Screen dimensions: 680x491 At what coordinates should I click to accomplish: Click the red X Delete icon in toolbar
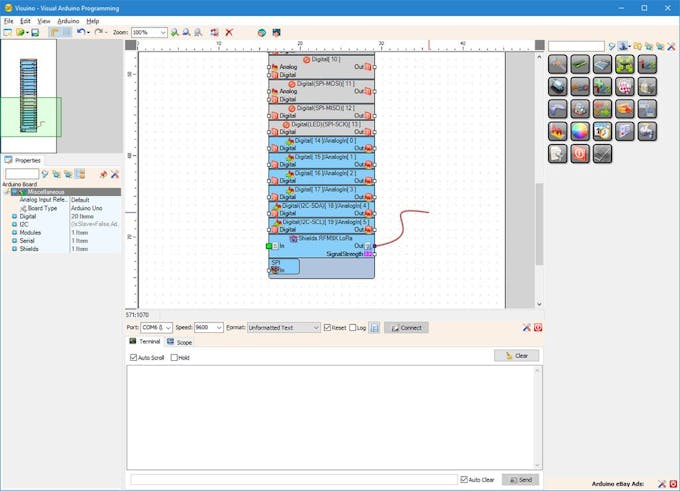point(229,33)
